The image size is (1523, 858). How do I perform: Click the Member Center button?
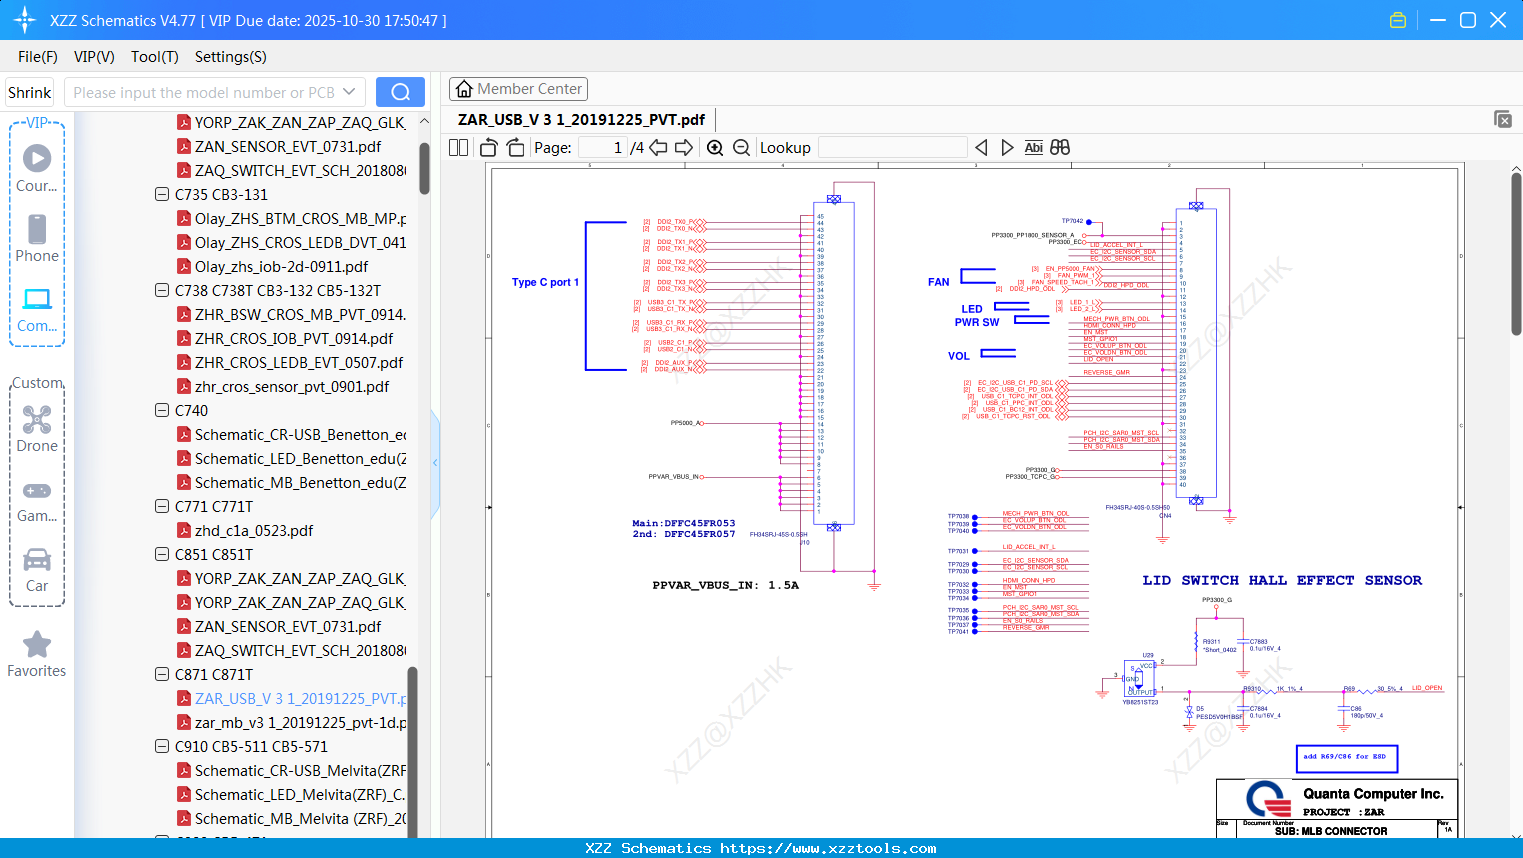pyautogui.click(x=518, y=89)
